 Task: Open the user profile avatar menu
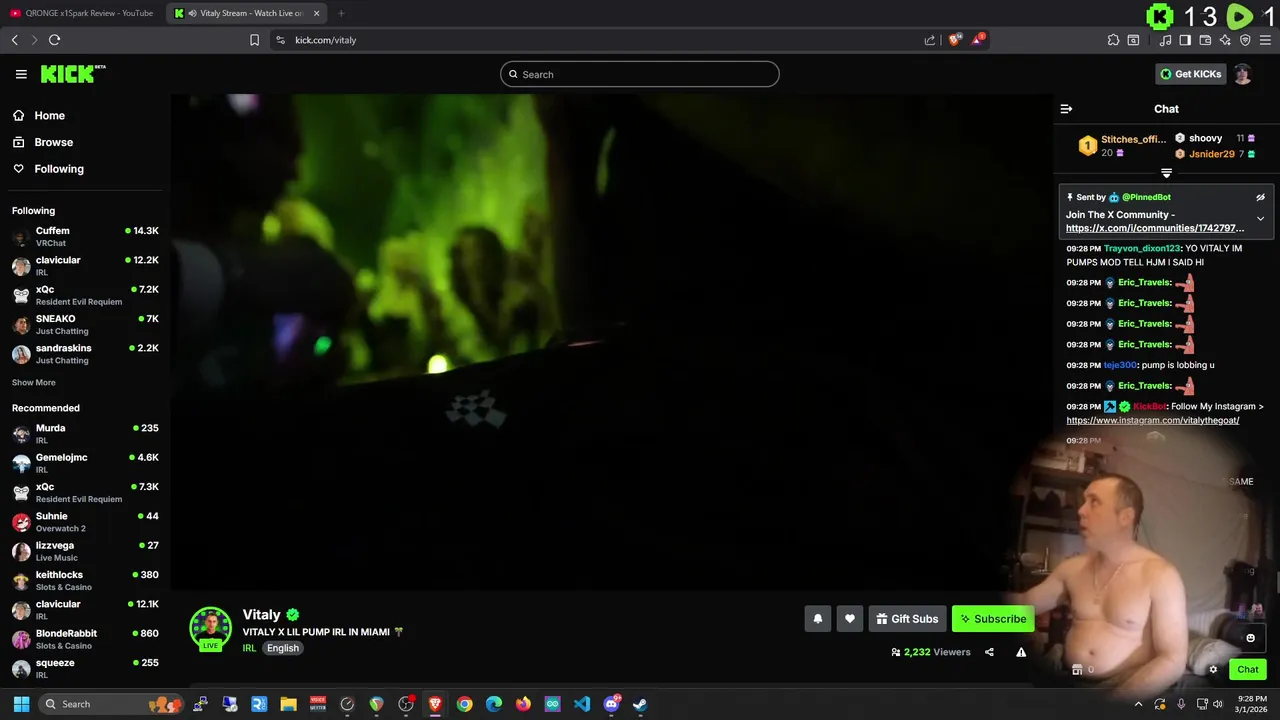pyautogui.click(x=1242, y=74)
